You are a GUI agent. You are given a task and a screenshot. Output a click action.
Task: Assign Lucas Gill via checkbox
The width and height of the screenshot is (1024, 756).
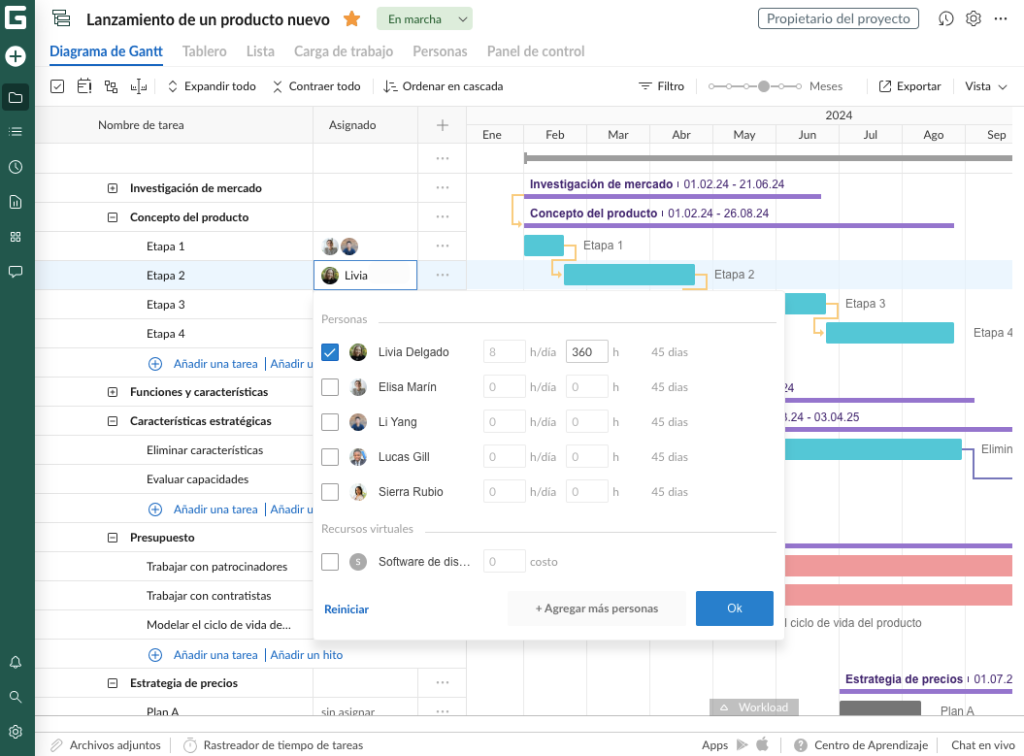(330, 457)
